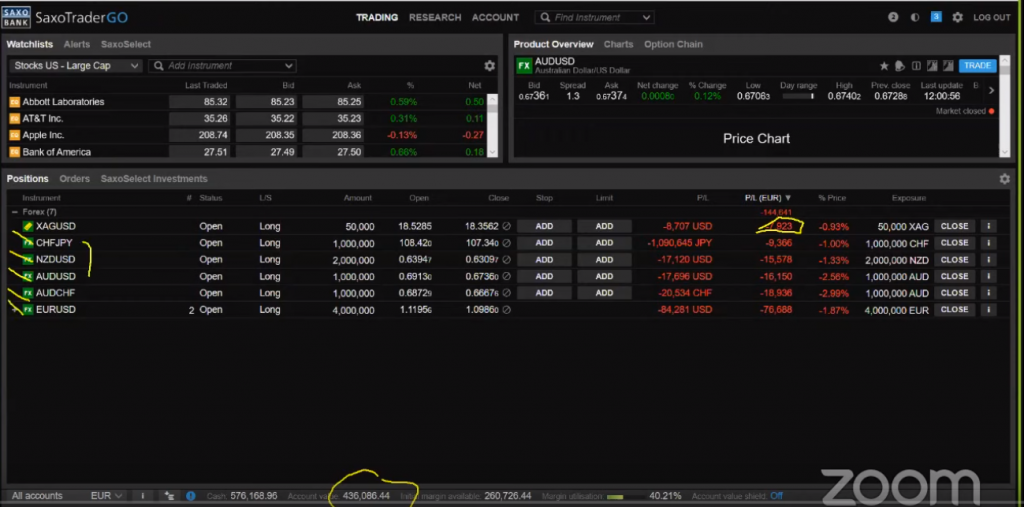The height and width of the screenshot is (507, 1024).
Task: Click the XAGUSD instrument icon
Action: (27, 226)
